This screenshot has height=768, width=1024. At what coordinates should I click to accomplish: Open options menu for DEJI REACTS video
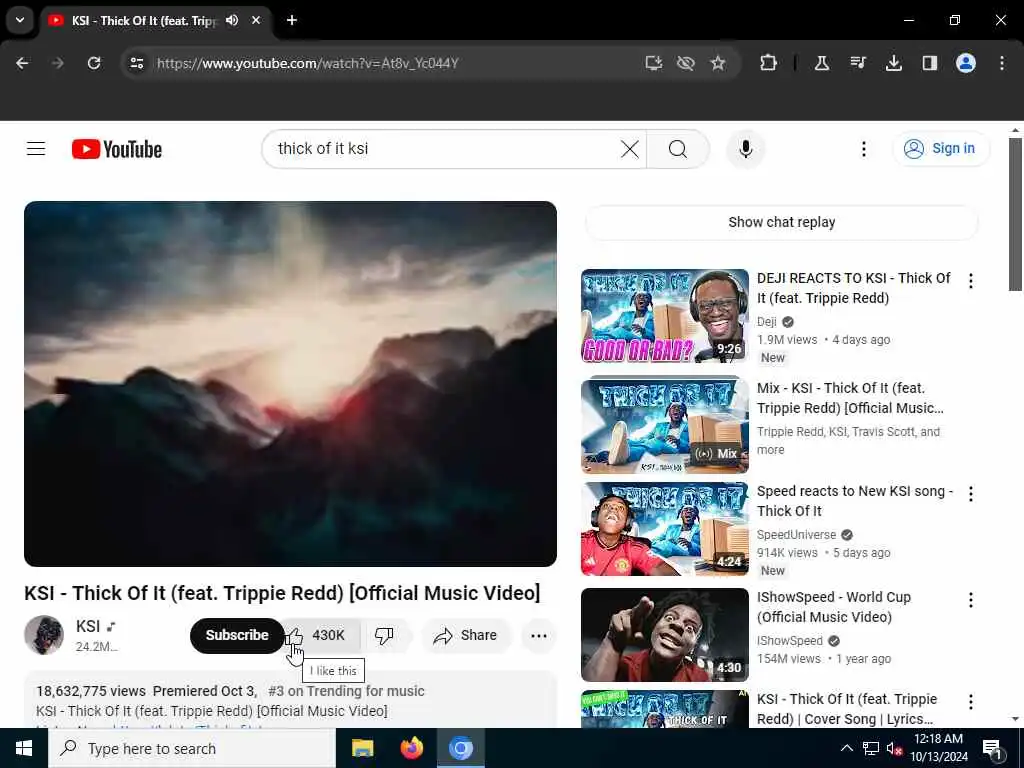970,281
